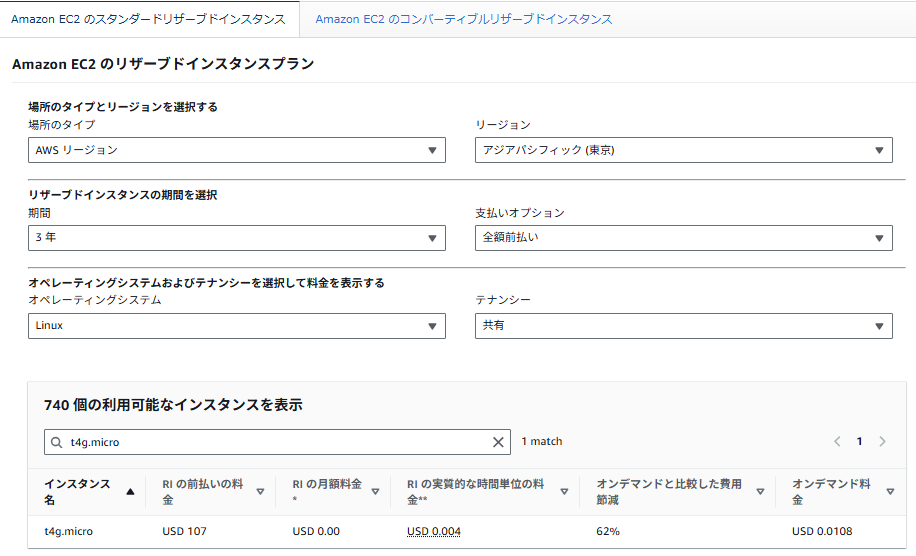Sort by オンデマンド料金 column arrow
This screenshot has height=556, width=916.
click(x=890, y=492)
